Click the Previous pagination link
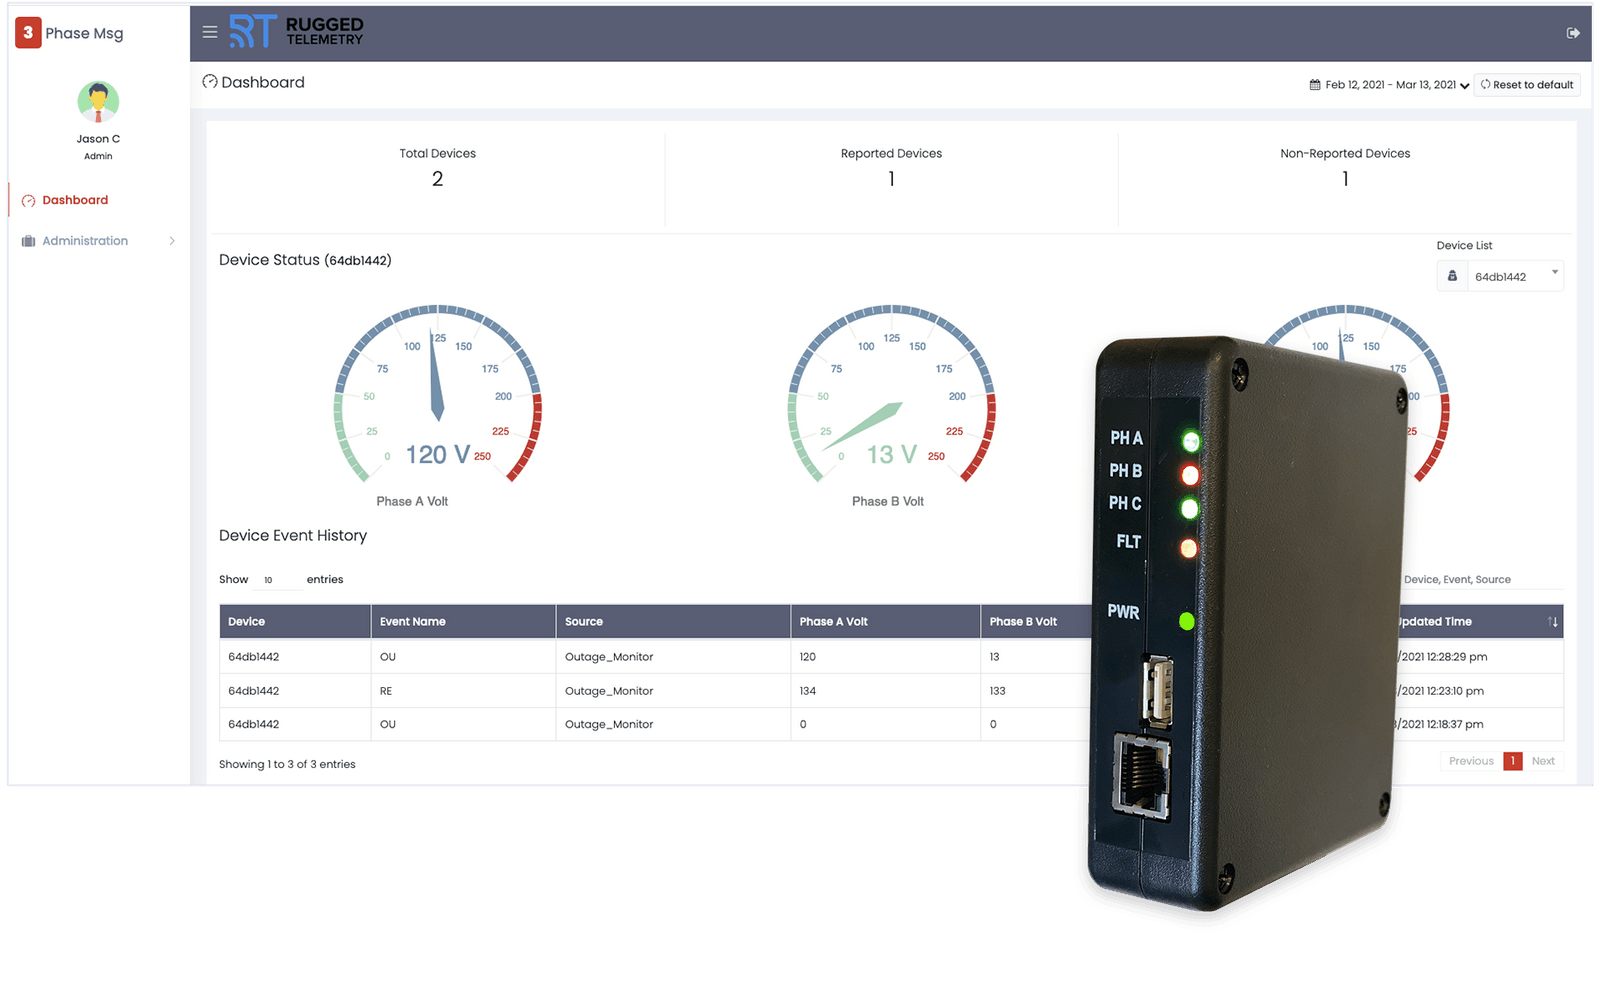This screenshot has height=995, width=1600. coord(1470,761)
